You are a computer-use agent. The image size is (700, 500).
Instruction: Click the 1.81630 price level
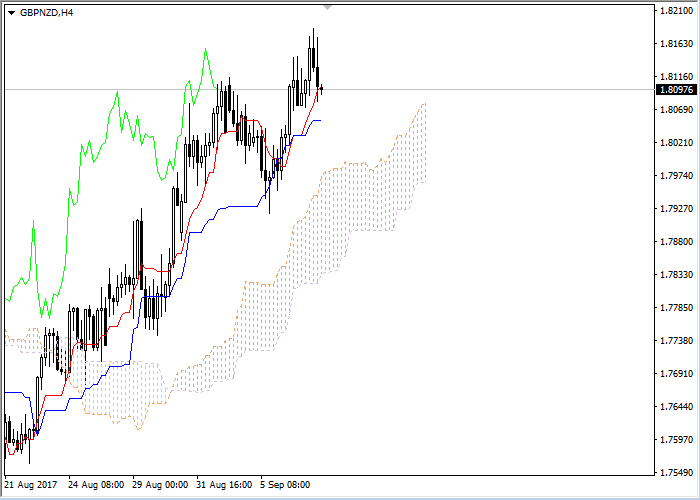pyautogui.click(x=676, y=44)
